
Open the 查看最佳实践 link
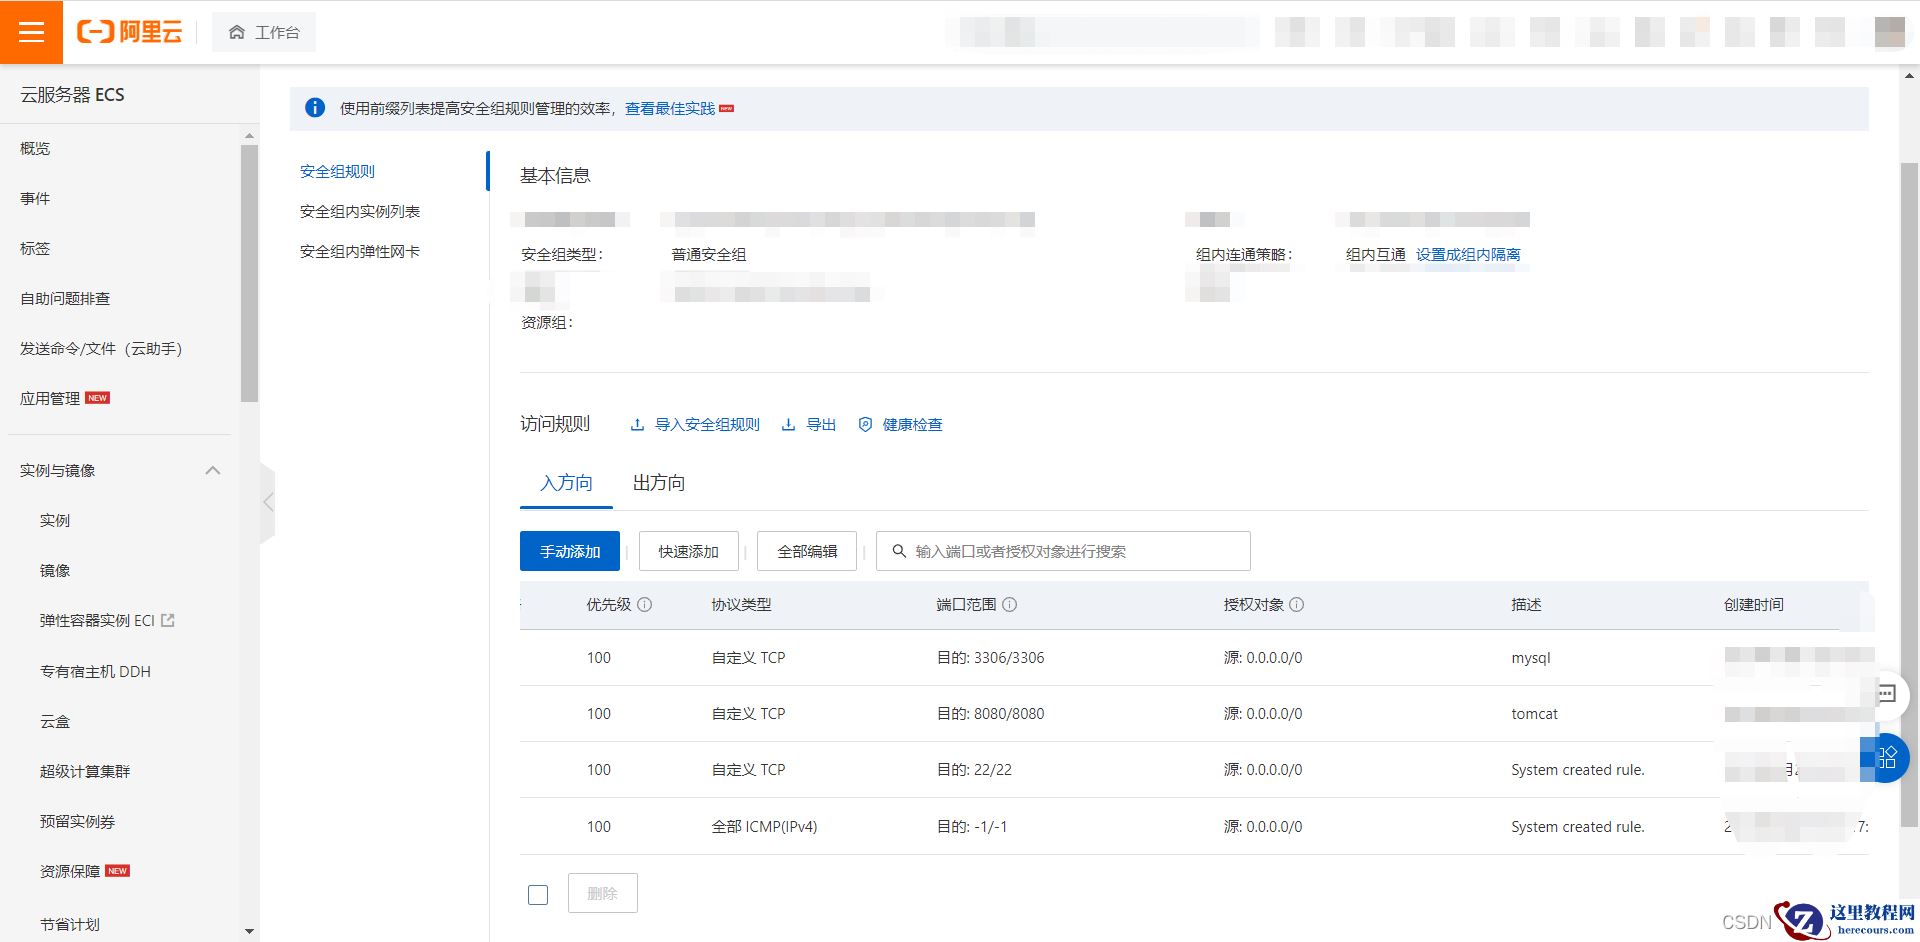pos(668,108)
